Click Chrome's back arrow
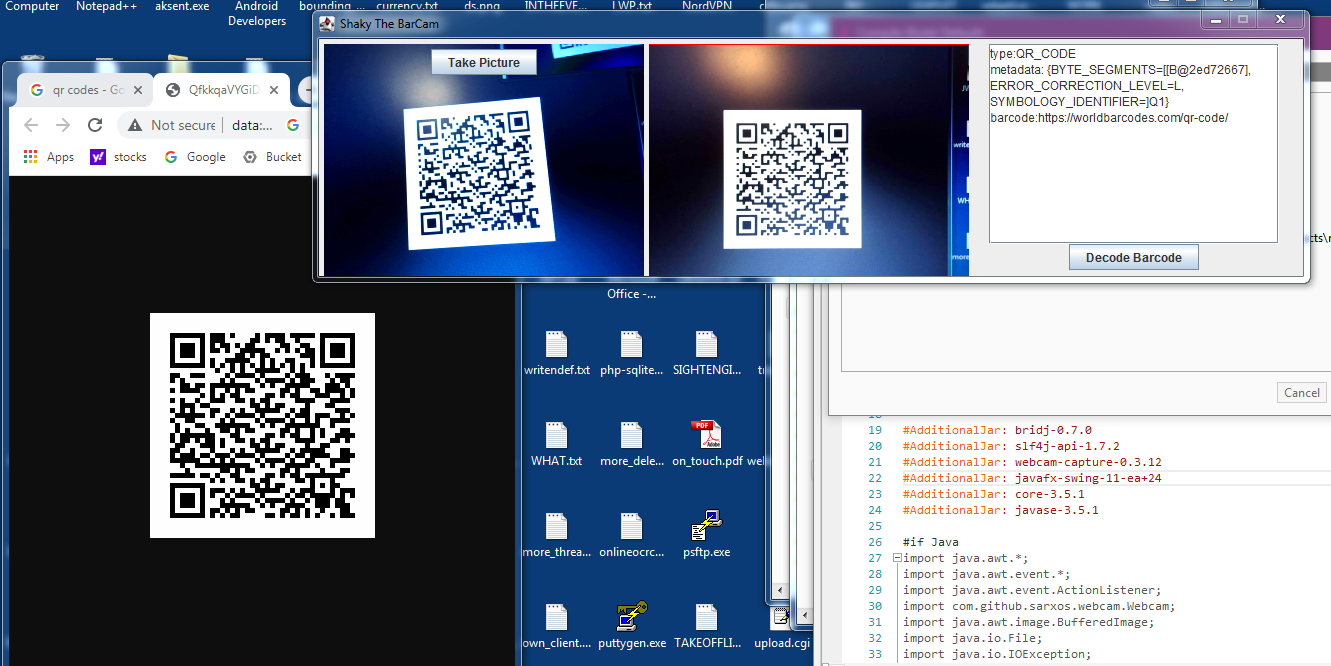Screen dimensions: 1331x666 31,125
